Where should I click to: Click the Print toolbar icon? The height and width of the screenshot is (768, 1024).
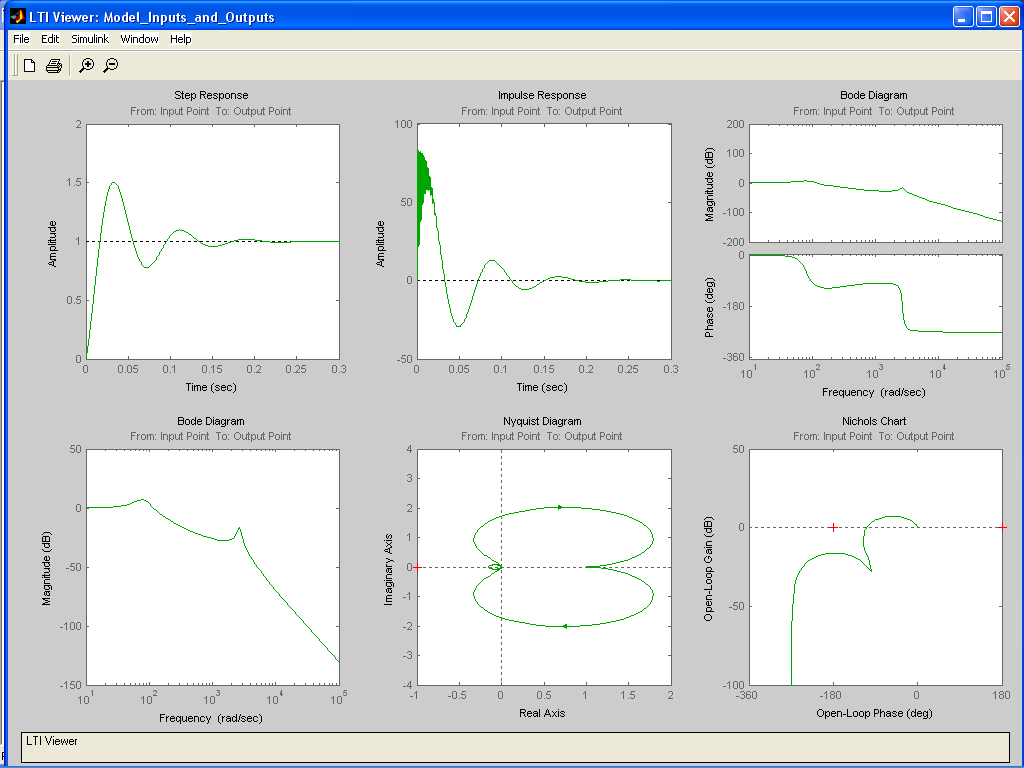click(54, 65)
